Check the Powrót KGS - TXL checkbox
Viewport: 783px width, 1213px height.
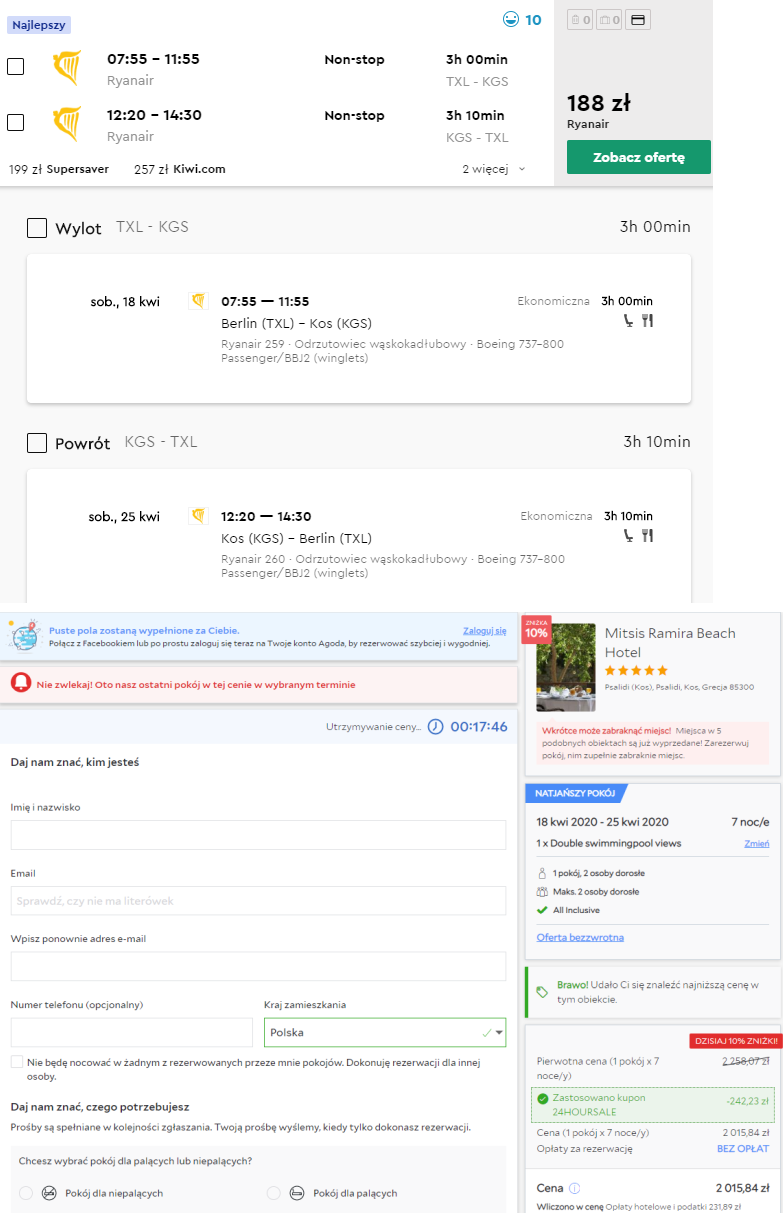(x=37, y=442)
